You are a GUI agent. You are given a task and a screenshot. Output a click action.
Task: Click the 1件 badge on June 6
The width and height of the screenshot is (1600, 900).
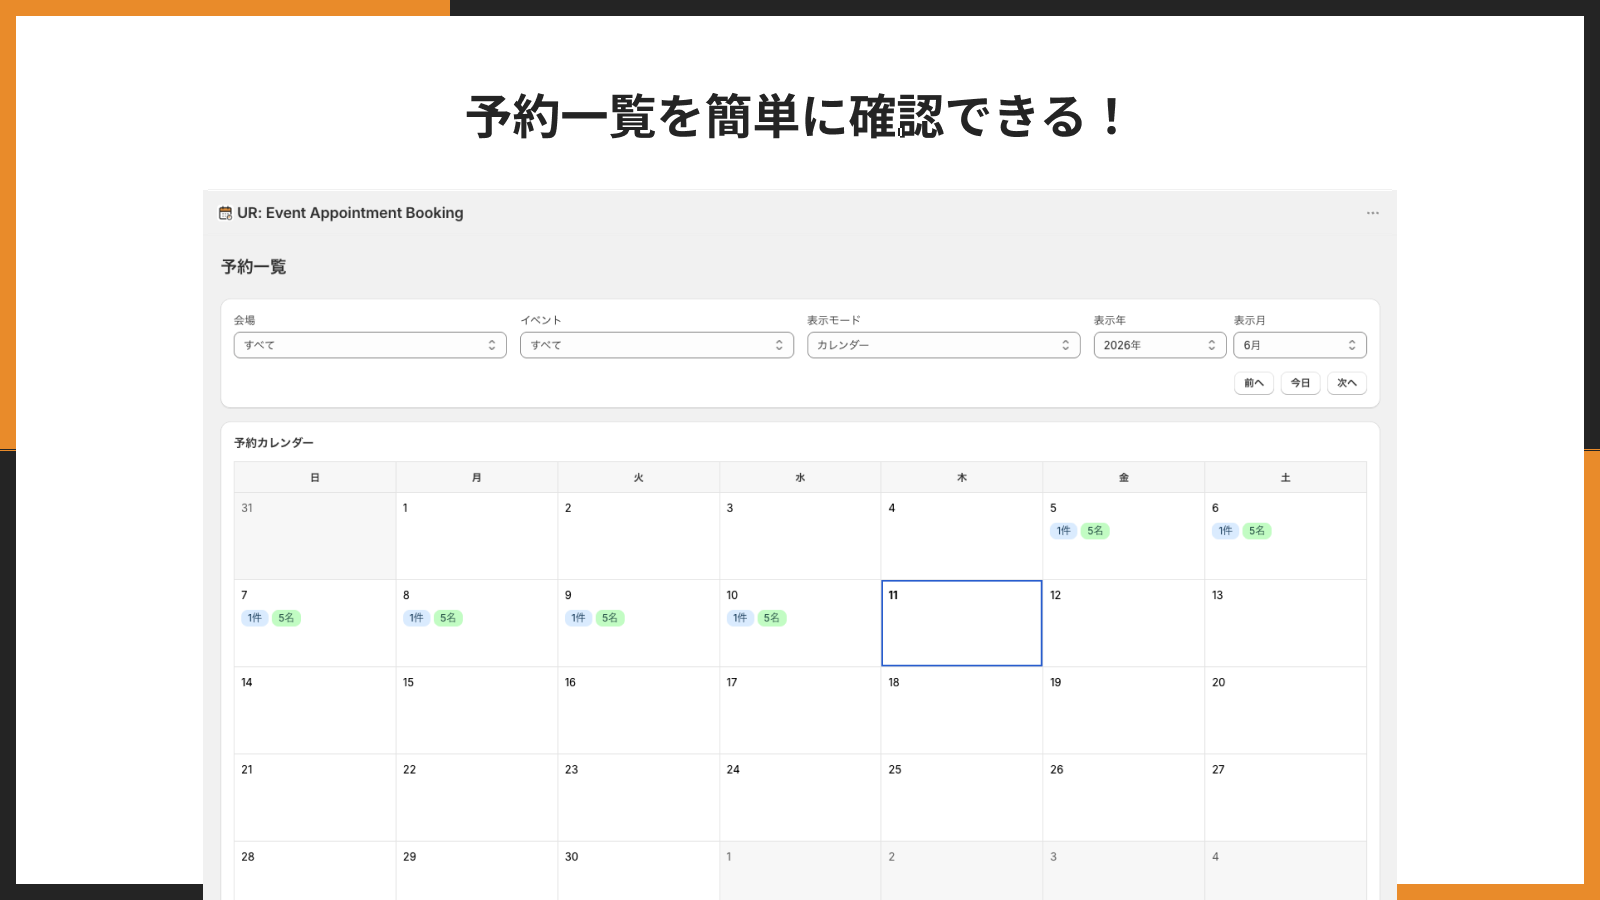(x=1225, y=531)
